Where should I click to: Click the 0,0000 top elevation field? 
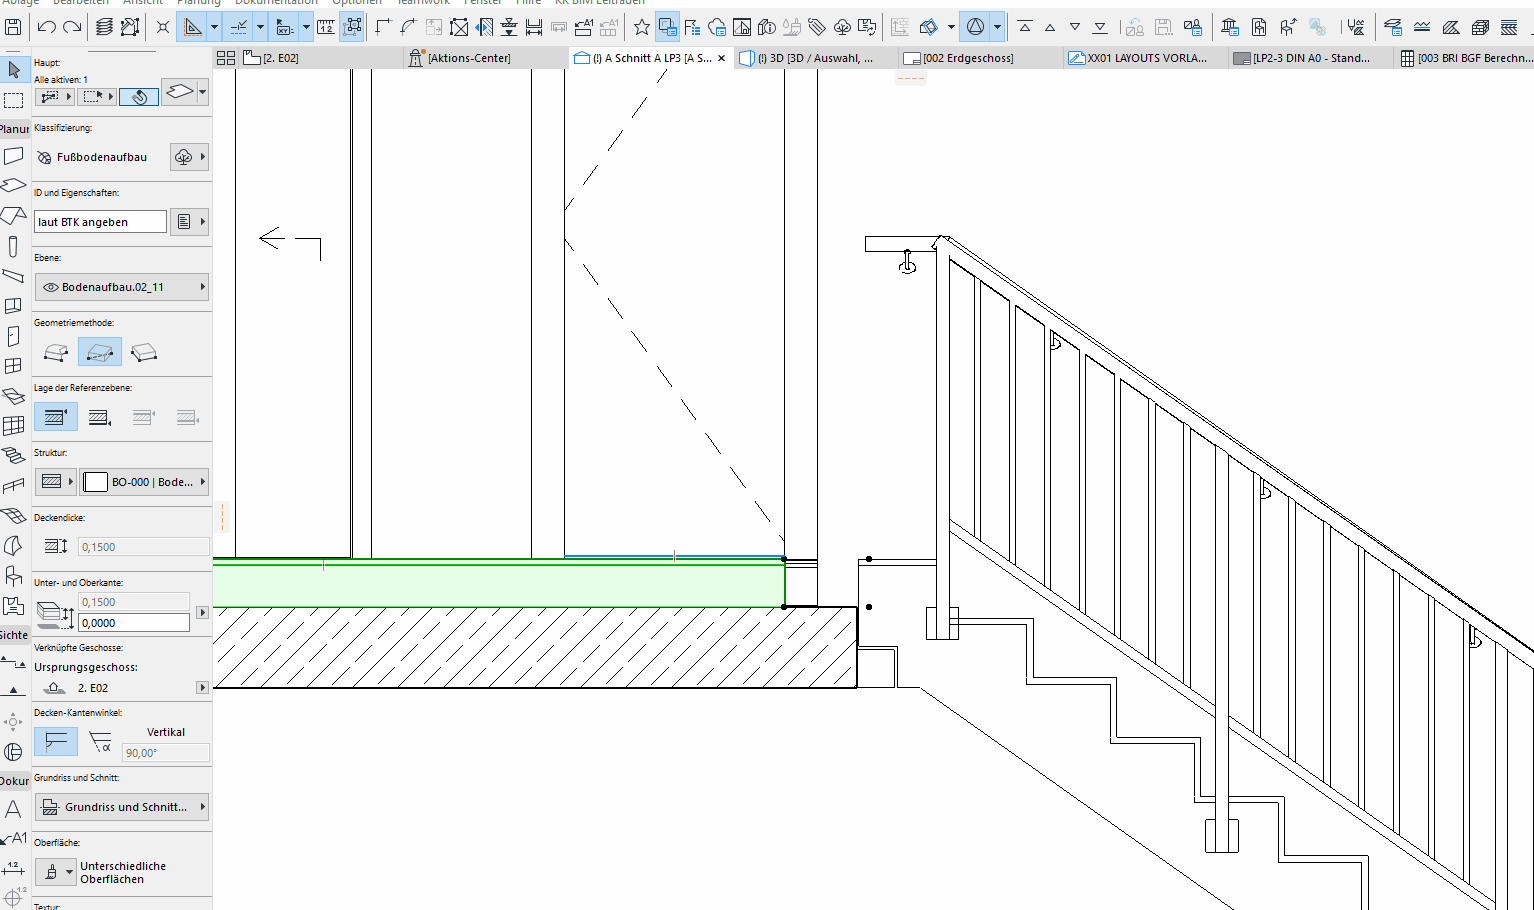pos(134,622)
